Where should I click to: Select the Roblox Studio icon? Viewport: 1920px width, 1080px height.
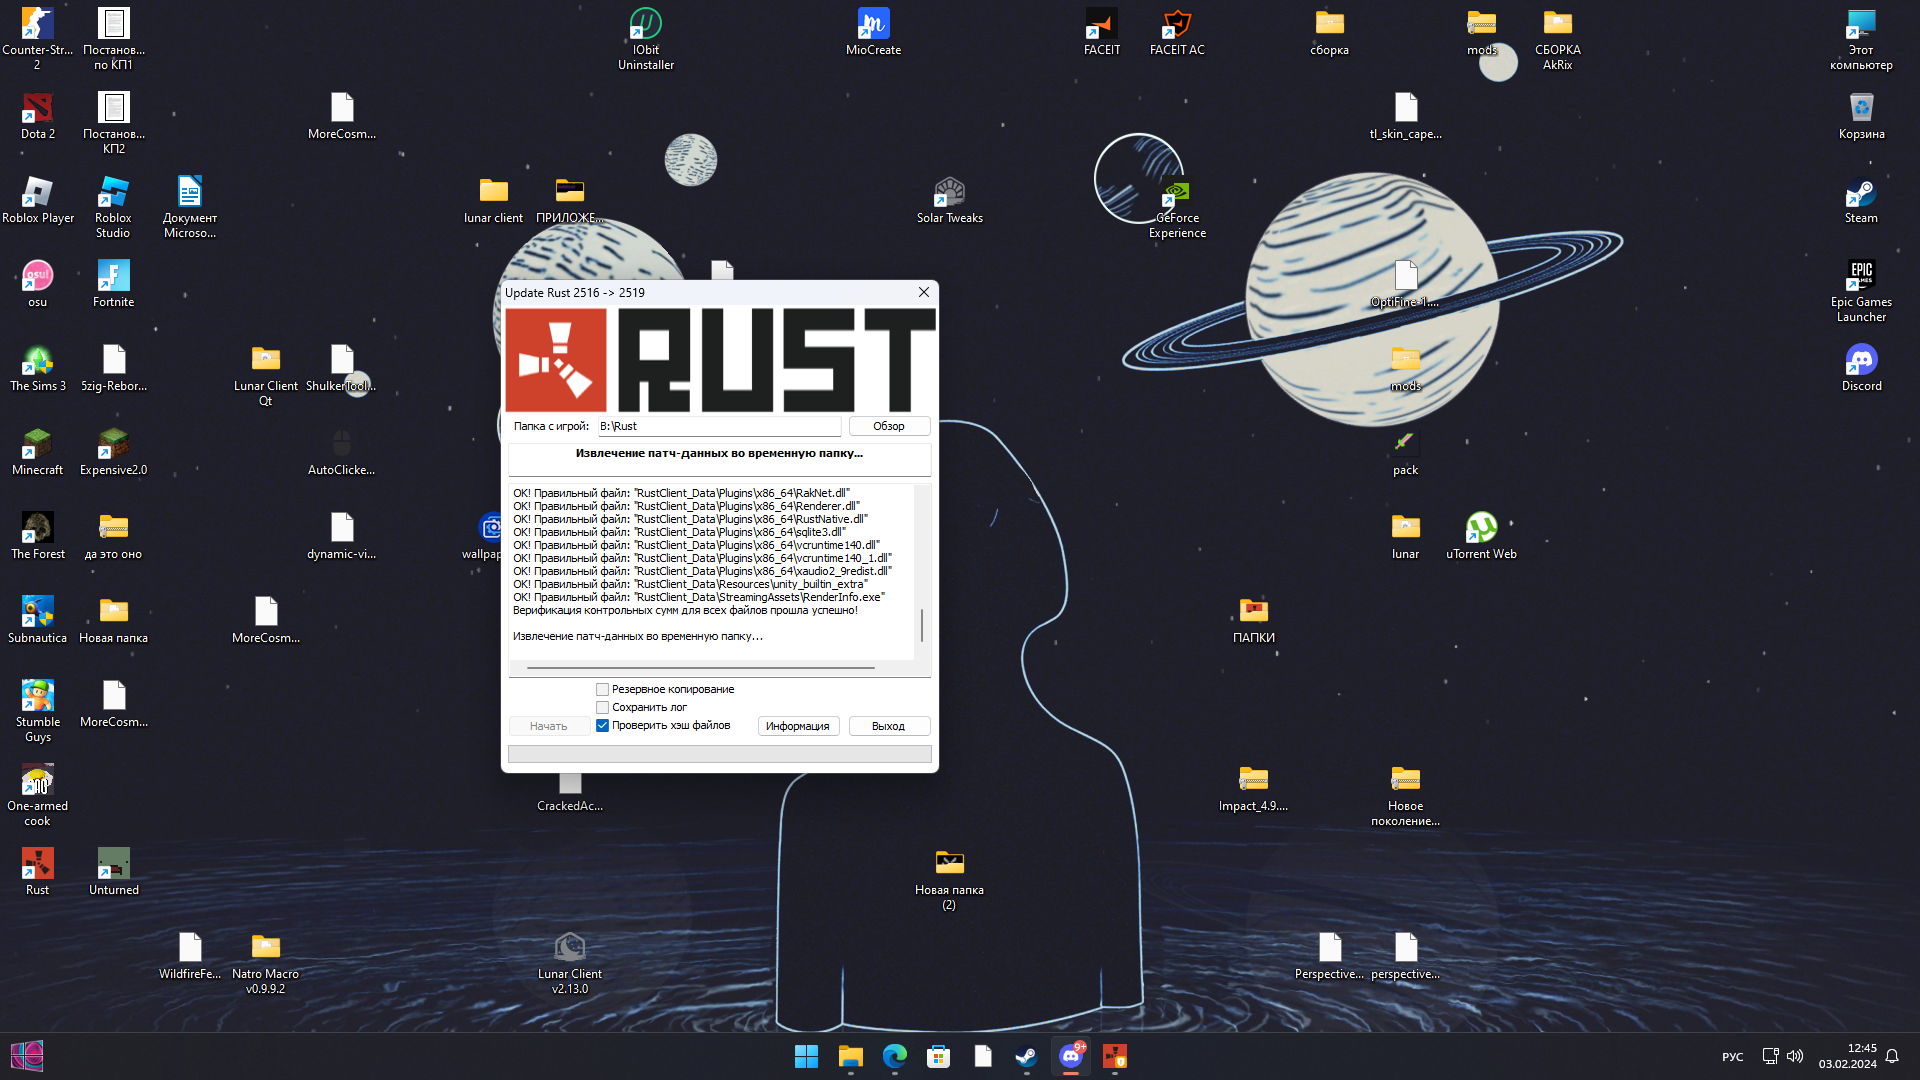pos(113,206)
